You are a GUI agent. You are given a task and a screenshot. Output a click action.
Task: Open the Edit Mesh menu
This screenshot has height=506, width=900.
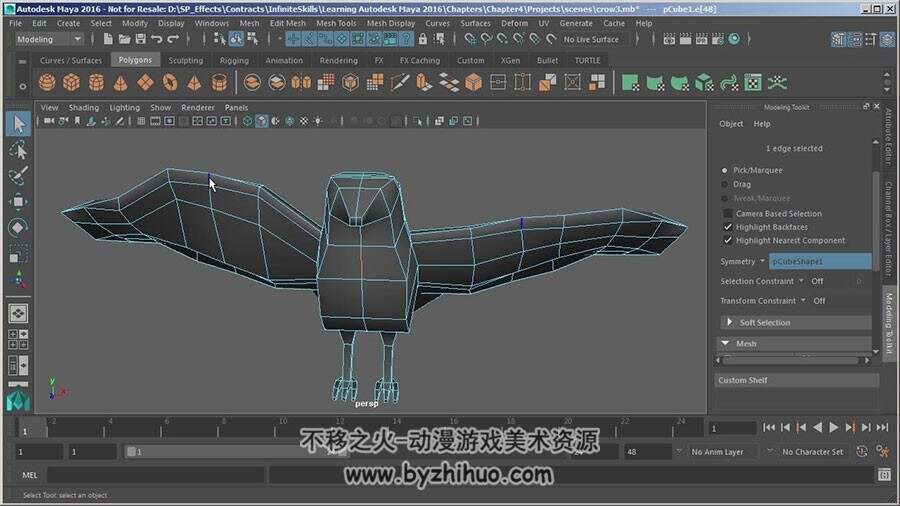coord(288,24)
